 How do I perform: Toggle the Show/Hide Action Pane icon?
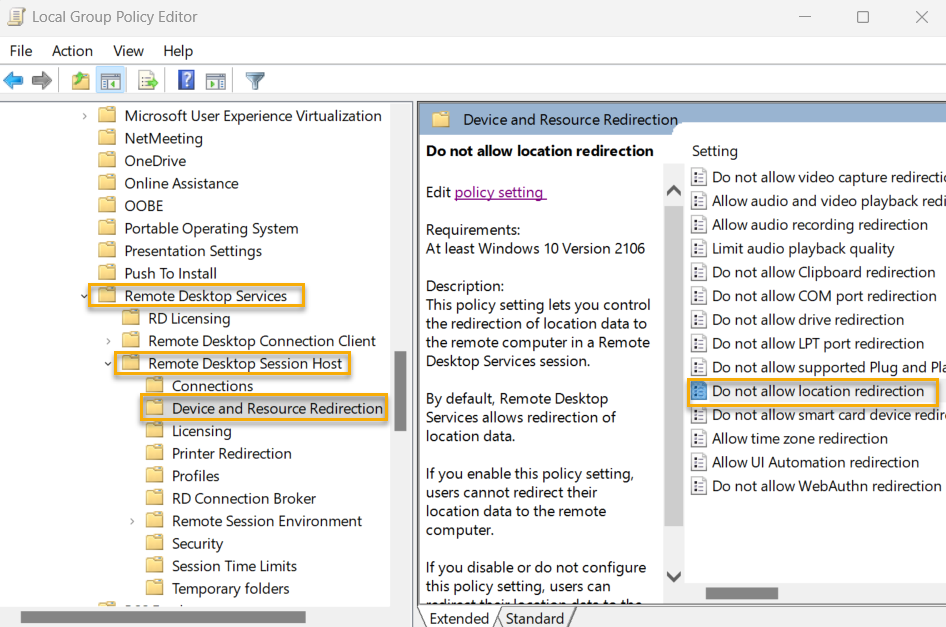216,80
